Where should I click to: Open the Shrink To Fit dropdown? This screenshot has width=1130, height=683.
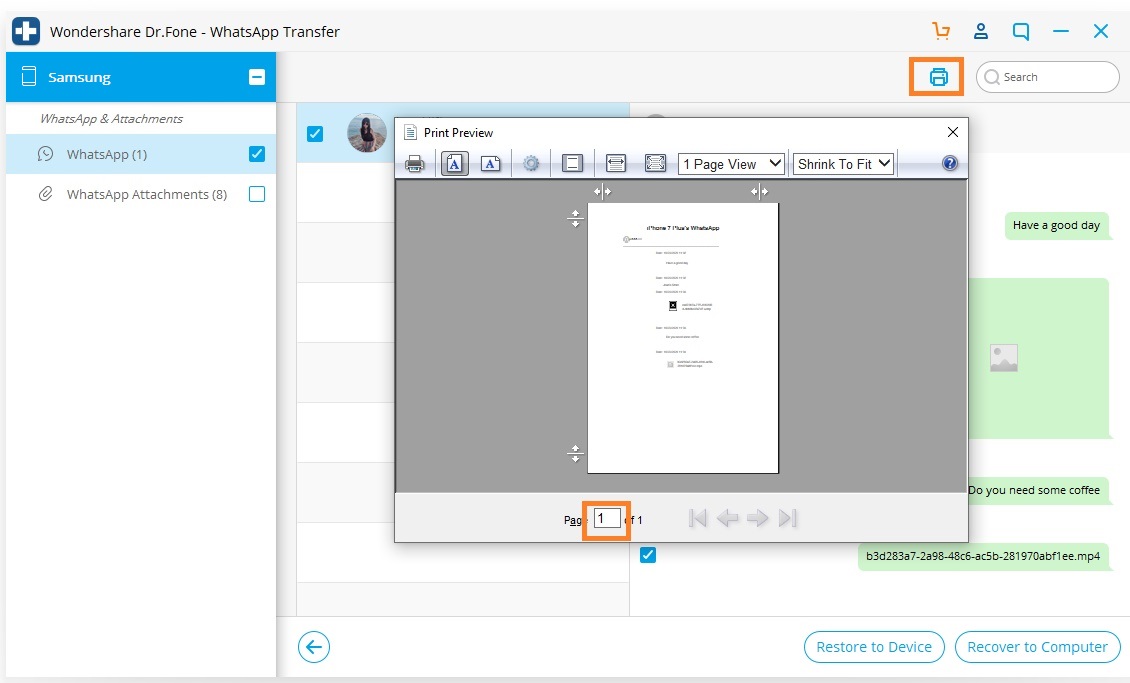[844, 164]
